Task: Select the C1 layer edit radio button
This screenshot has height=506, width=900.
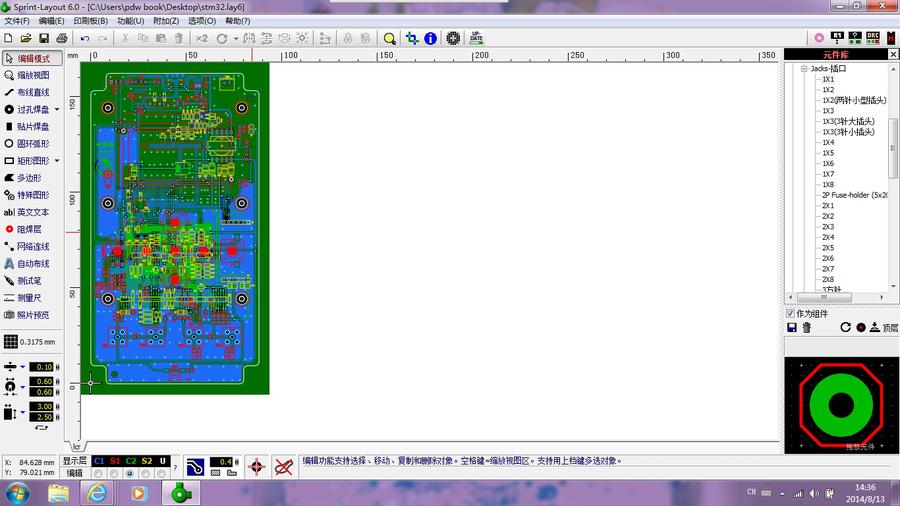Action: click(x=99, y=473)
